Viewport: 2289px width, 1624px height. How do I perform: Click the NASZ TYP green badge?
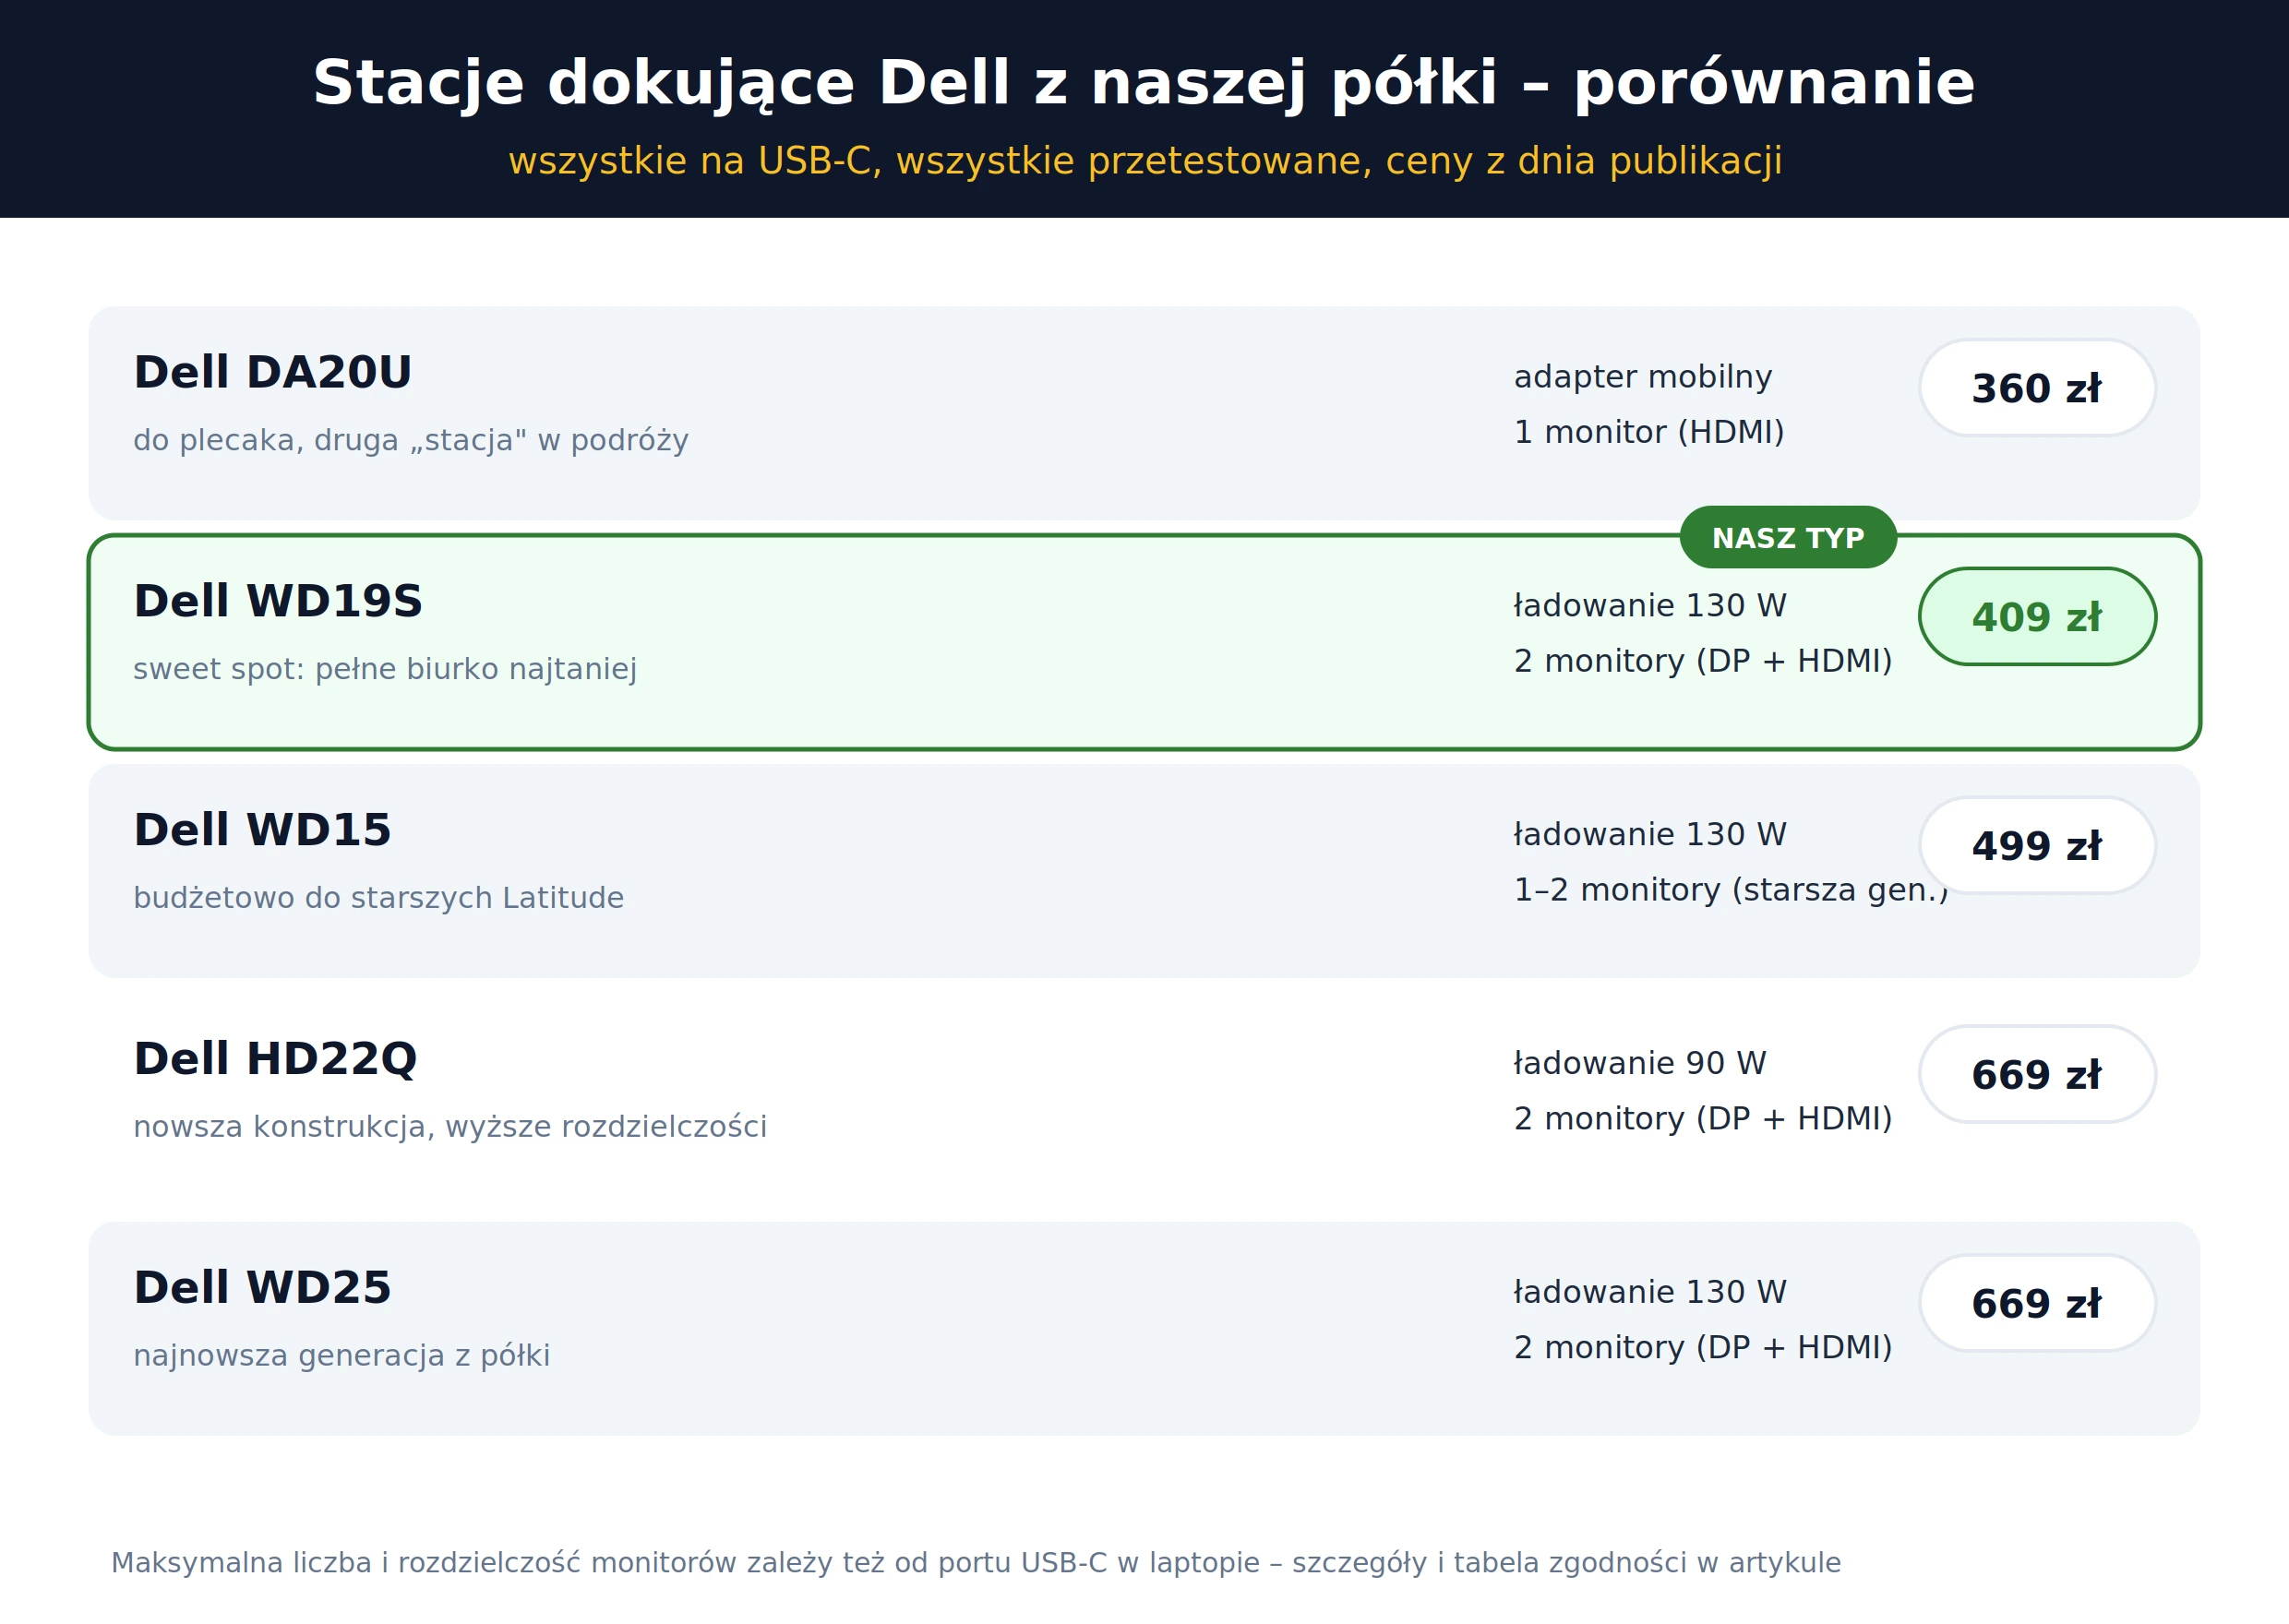1788,537
